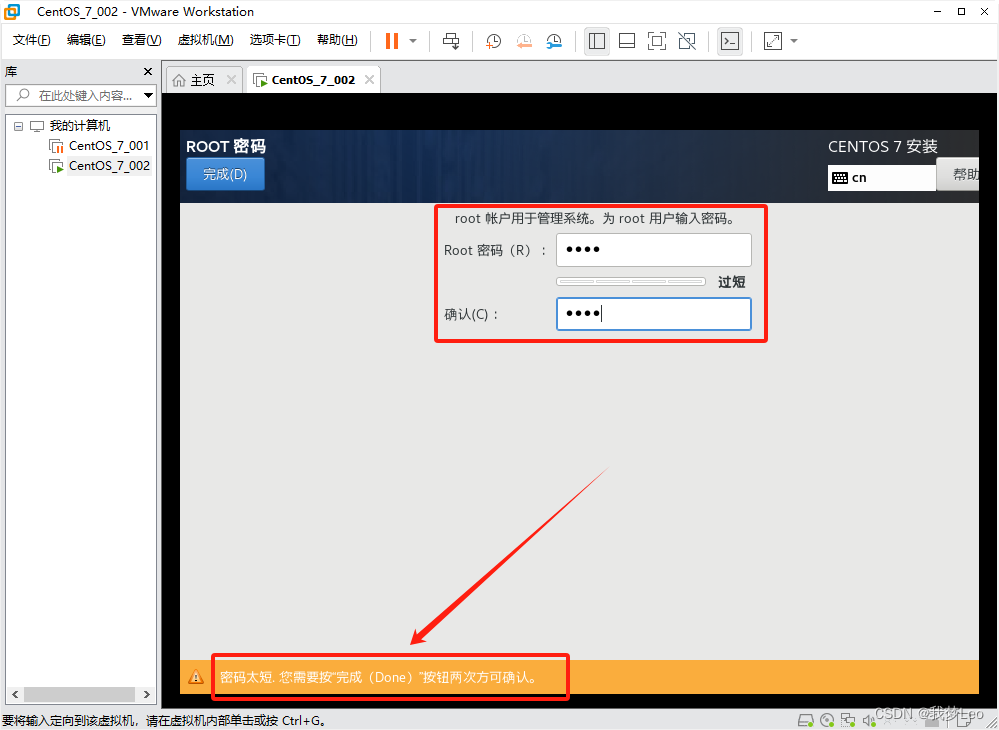
Task: Take a snapshot of the virtual machine
Action: pyautogui.click(x=493, y=41)
